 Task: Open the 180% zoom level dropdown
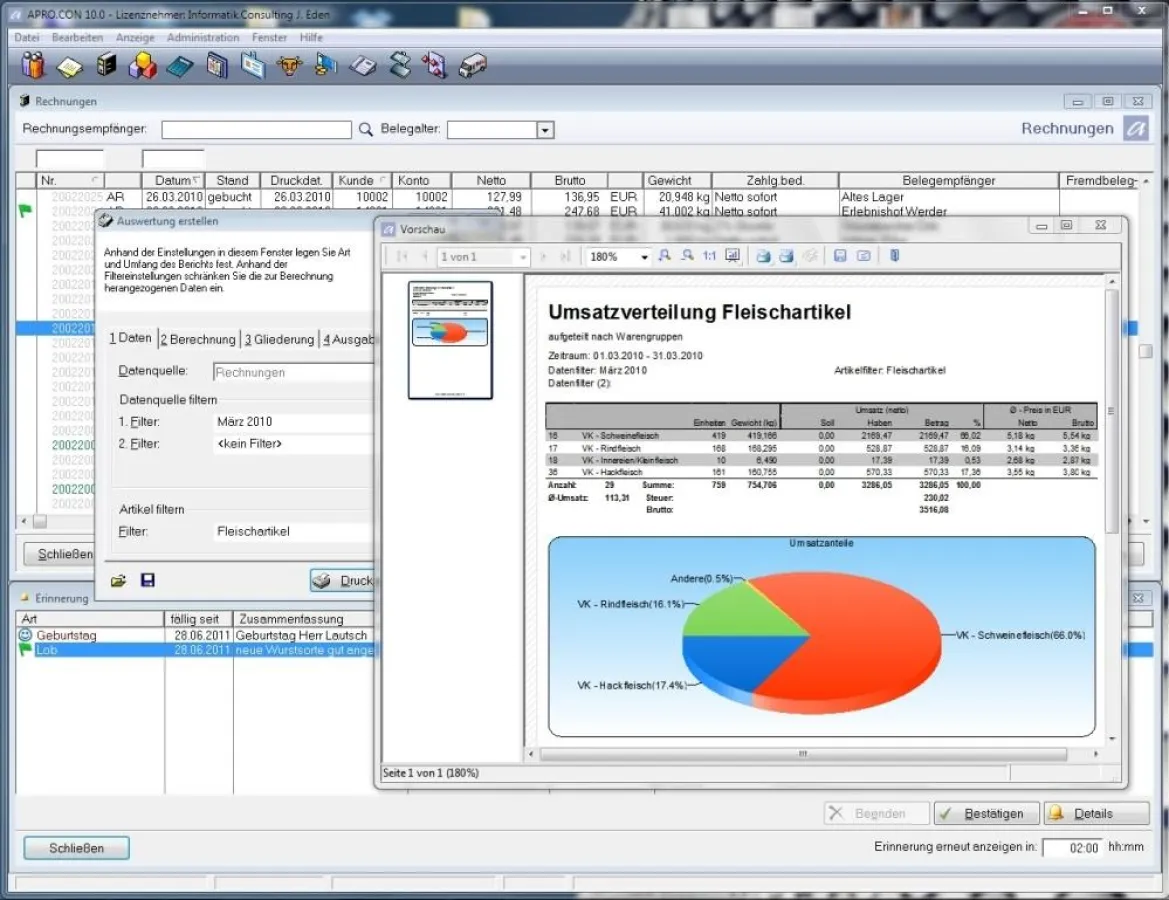[x=644, y=257]
